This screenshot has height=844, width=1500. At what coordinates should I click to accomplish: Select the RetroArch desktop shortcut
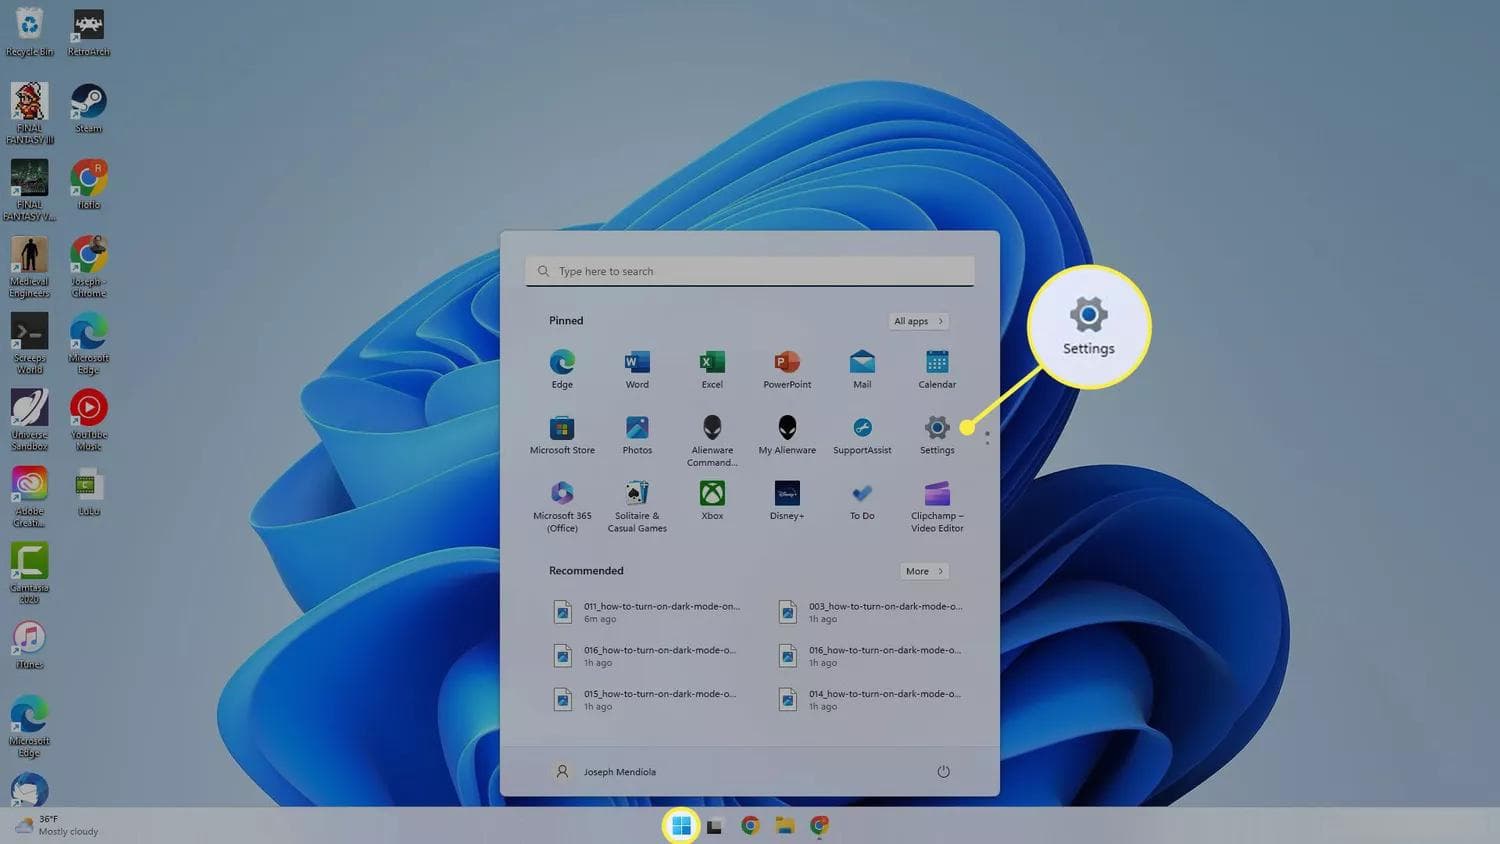[89, 32]
